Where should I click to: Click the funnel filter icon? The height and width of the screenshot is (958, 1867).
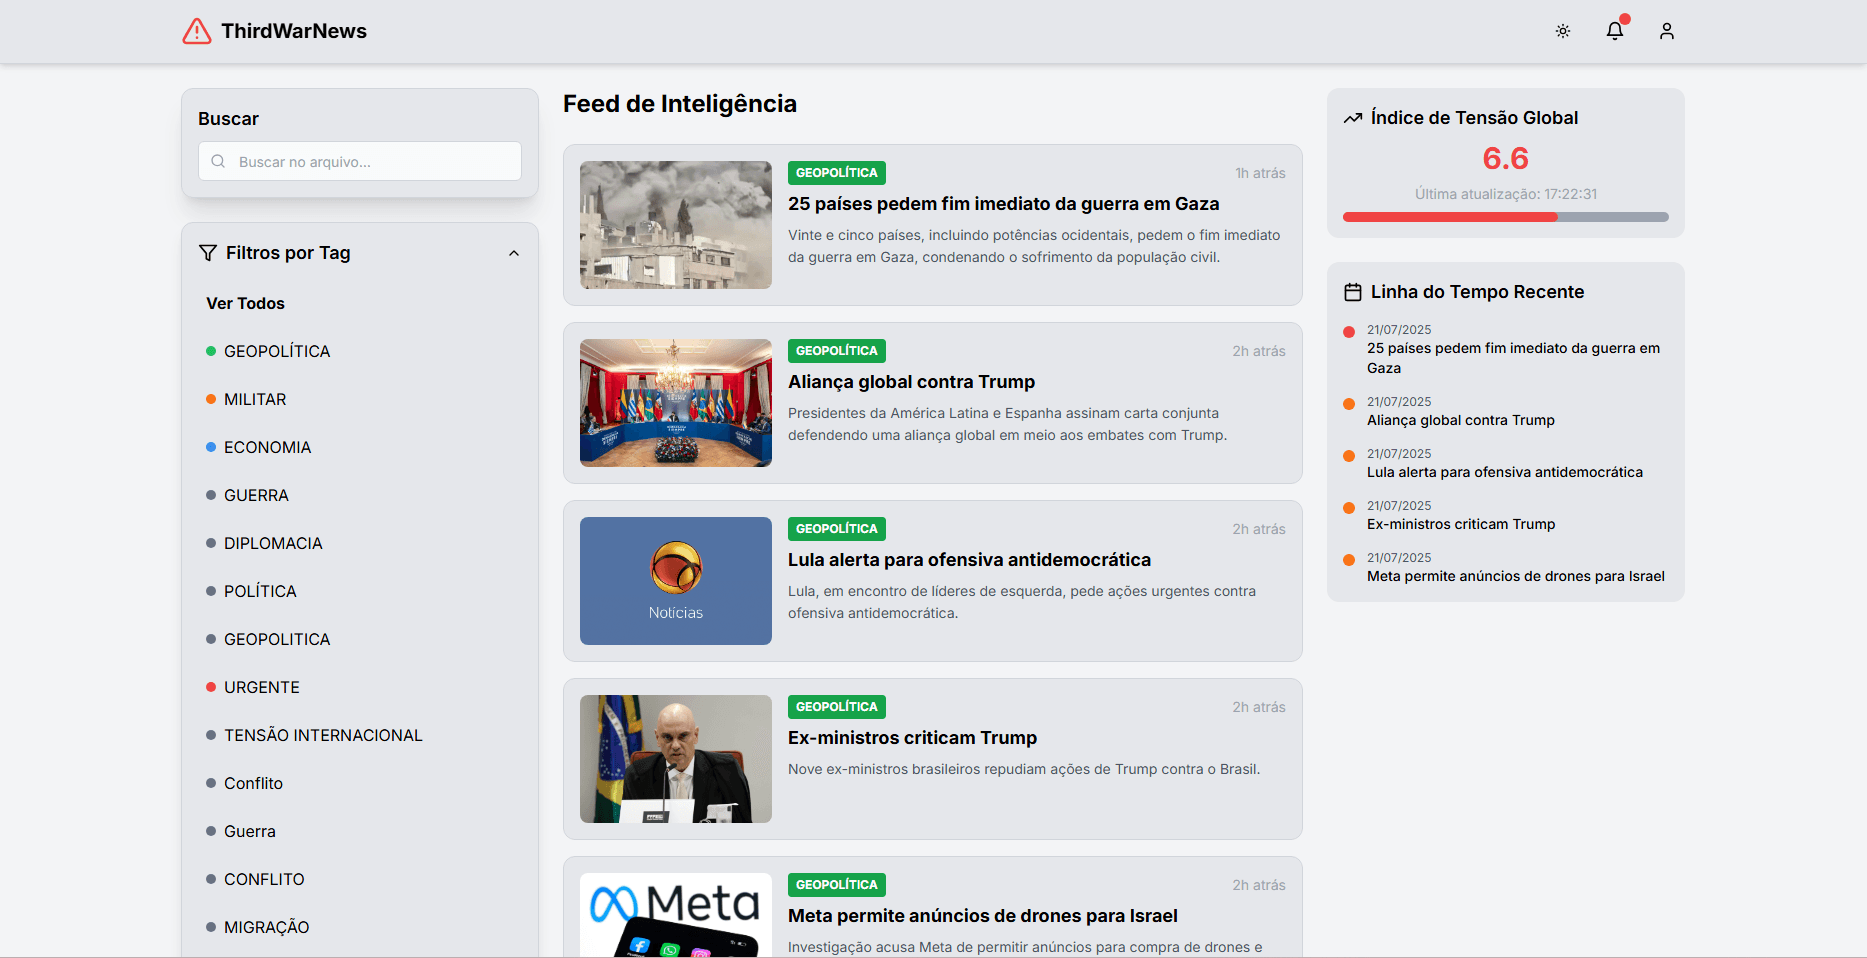click(x=208, y=253)
